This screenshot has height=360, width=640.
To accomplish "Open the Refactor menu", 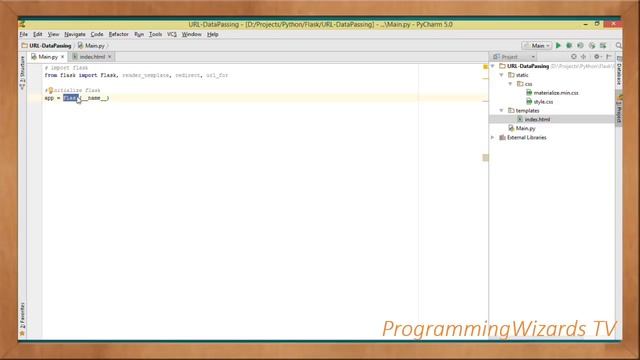I will point(118,34).
